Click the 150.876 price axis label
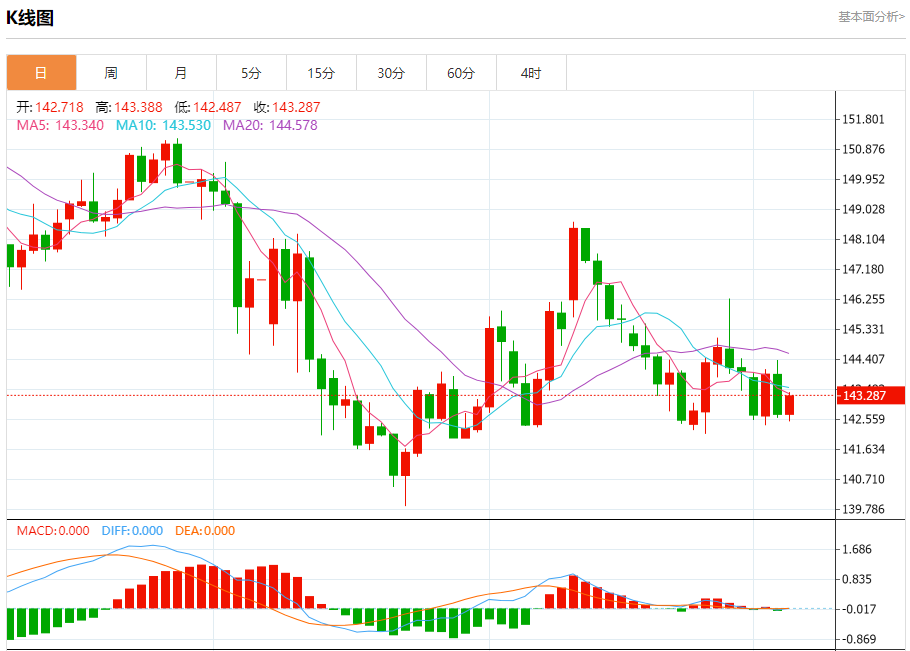 click(x=864, y=149)
